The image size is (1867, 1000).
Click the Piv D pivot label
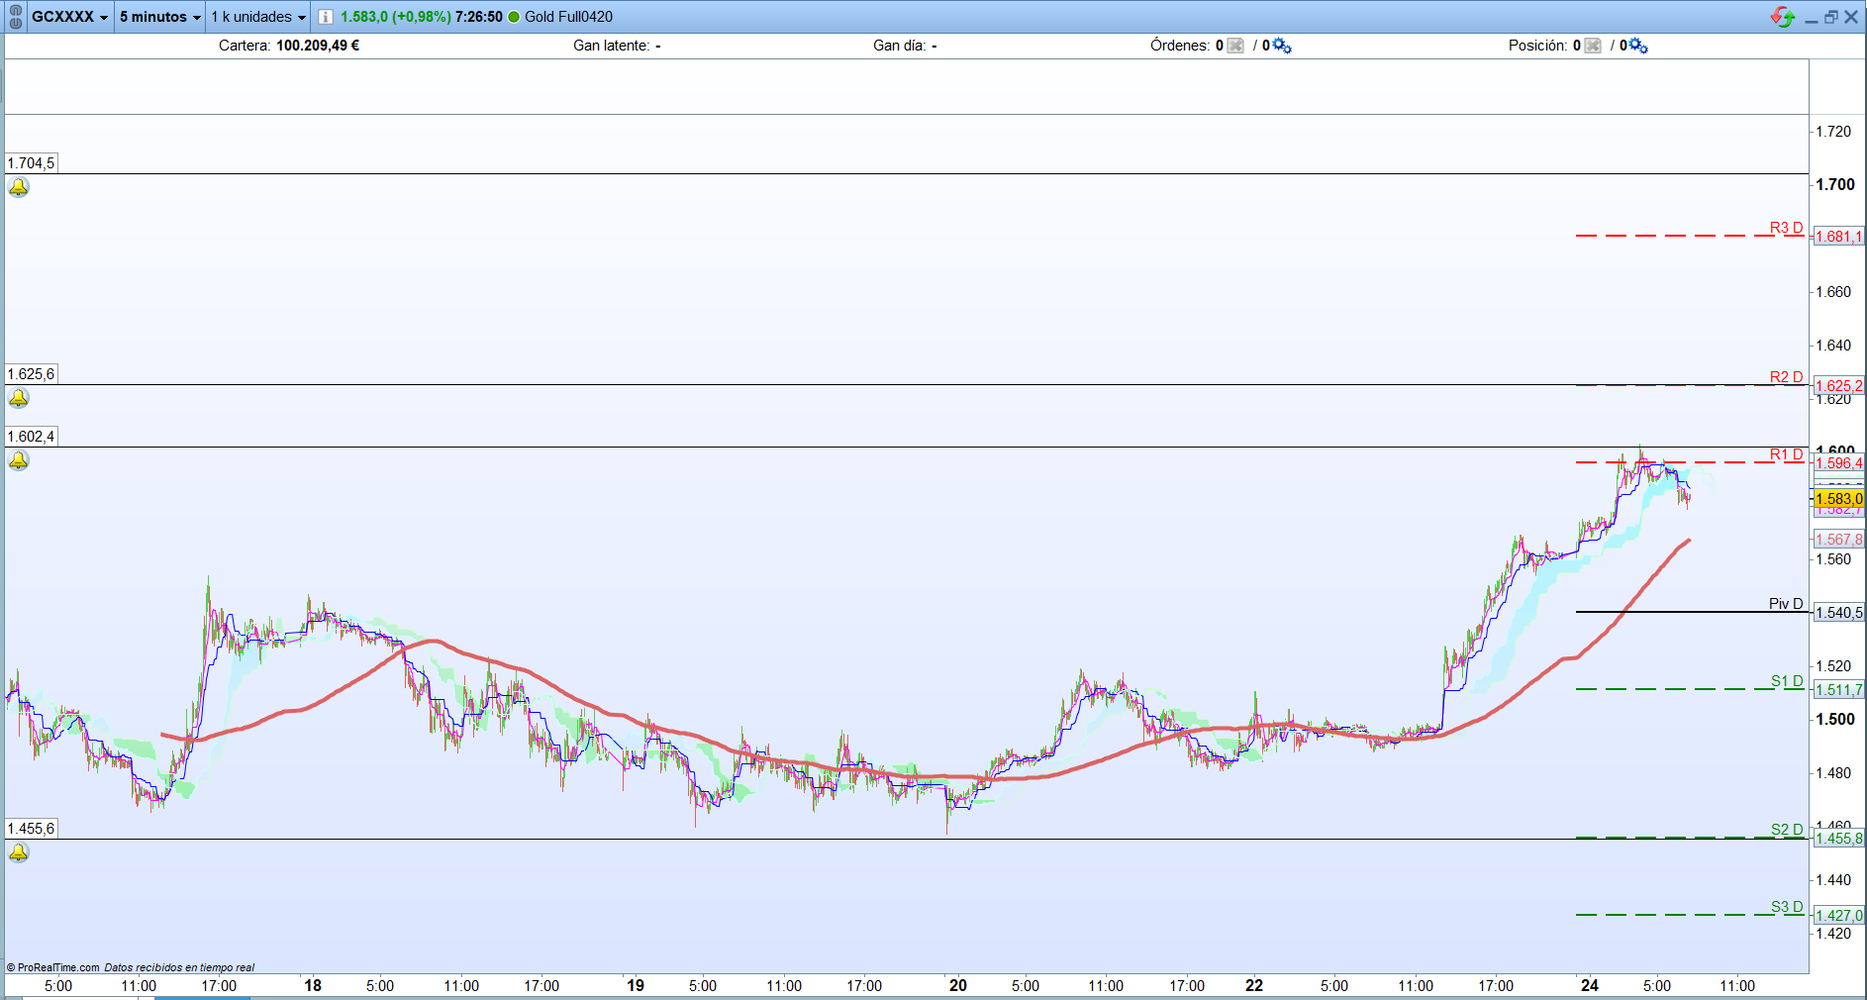tap(1786, 604)
